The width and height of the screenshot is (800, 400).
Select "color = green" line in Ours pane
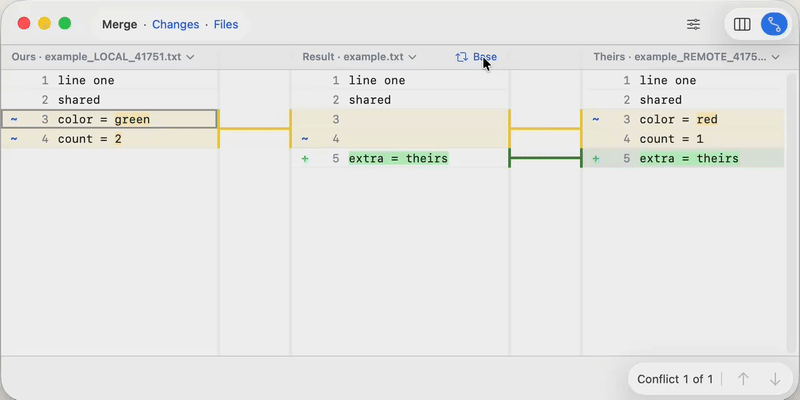[x=103, y=120]
